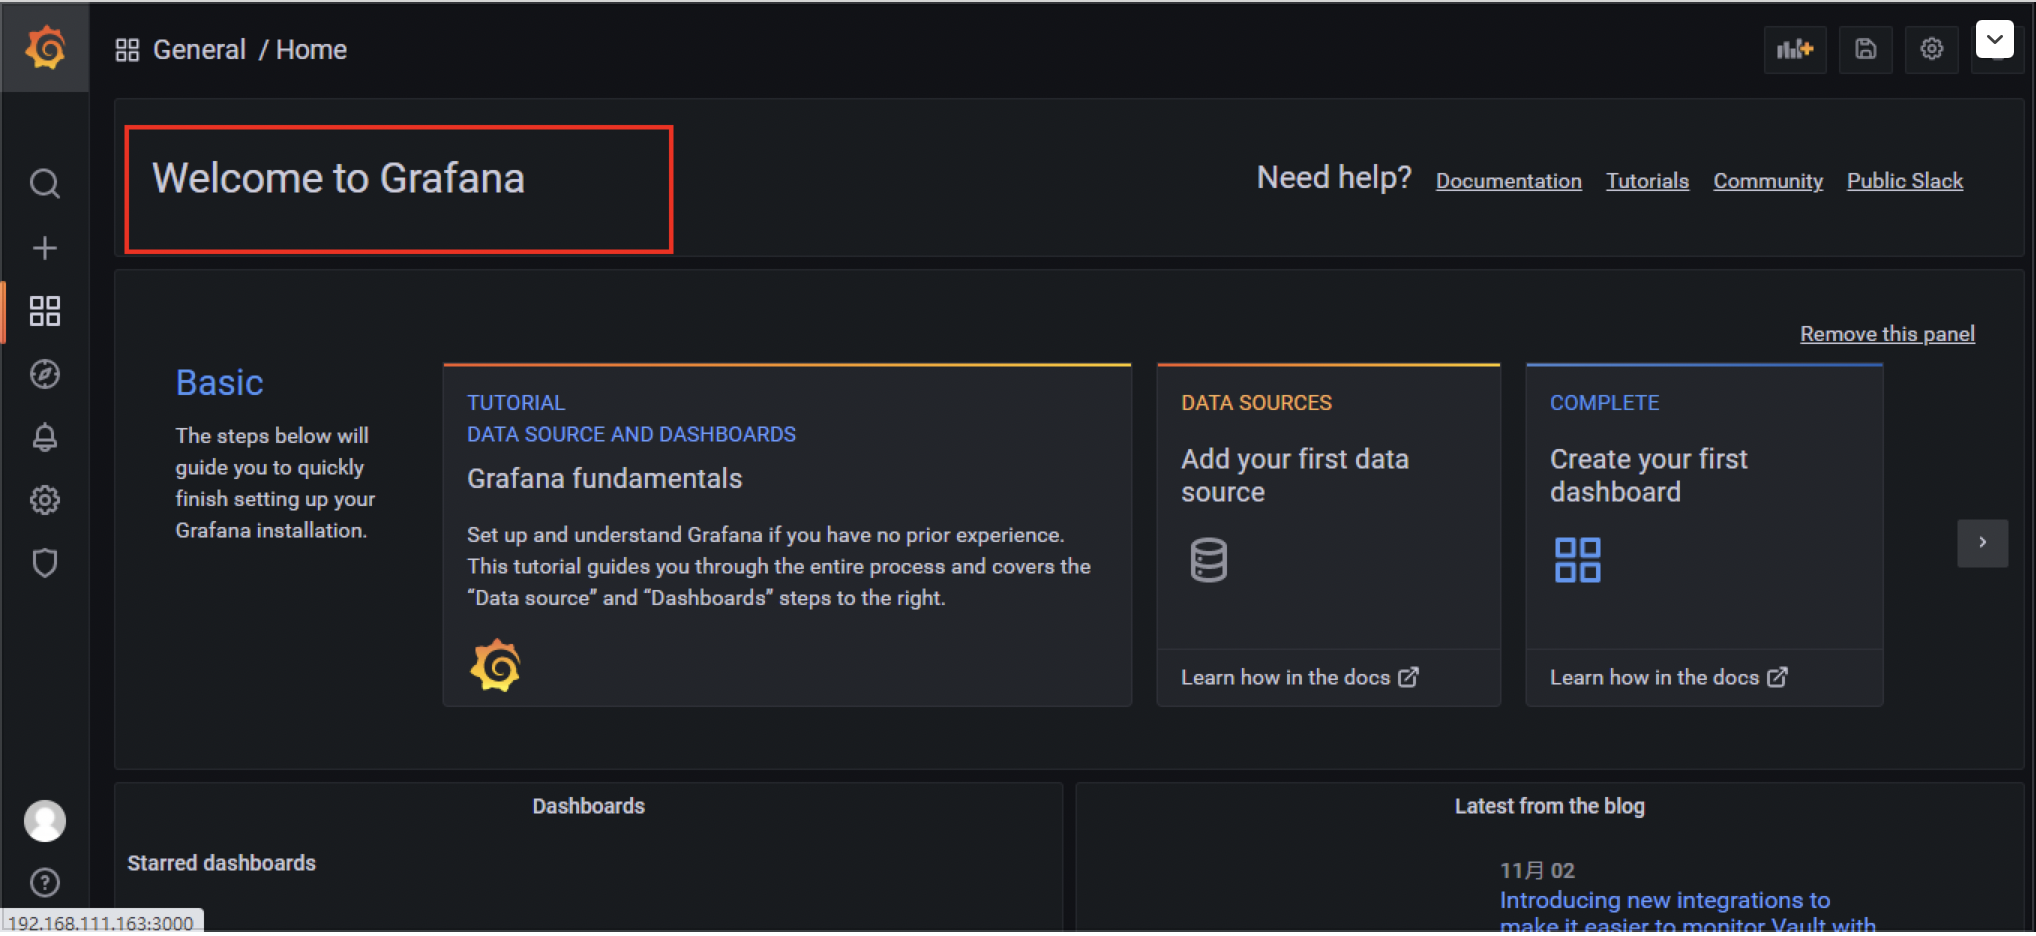2036x936 pixels.
Task: Open the Create plus icon in sidebar
Action: pos(45,248)
